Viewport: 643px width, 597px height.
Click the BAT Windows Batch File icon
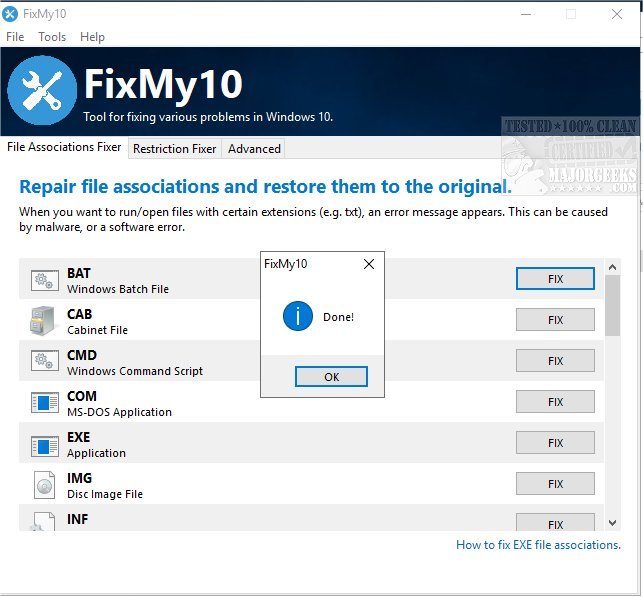click(44, 280)
